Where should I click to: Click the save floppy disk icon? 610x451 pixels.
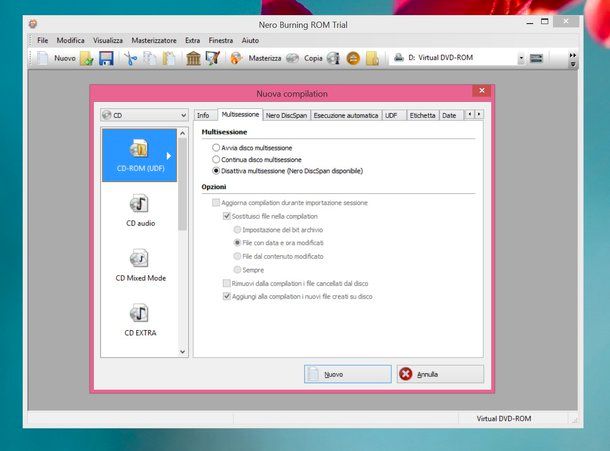coord(106,58)
